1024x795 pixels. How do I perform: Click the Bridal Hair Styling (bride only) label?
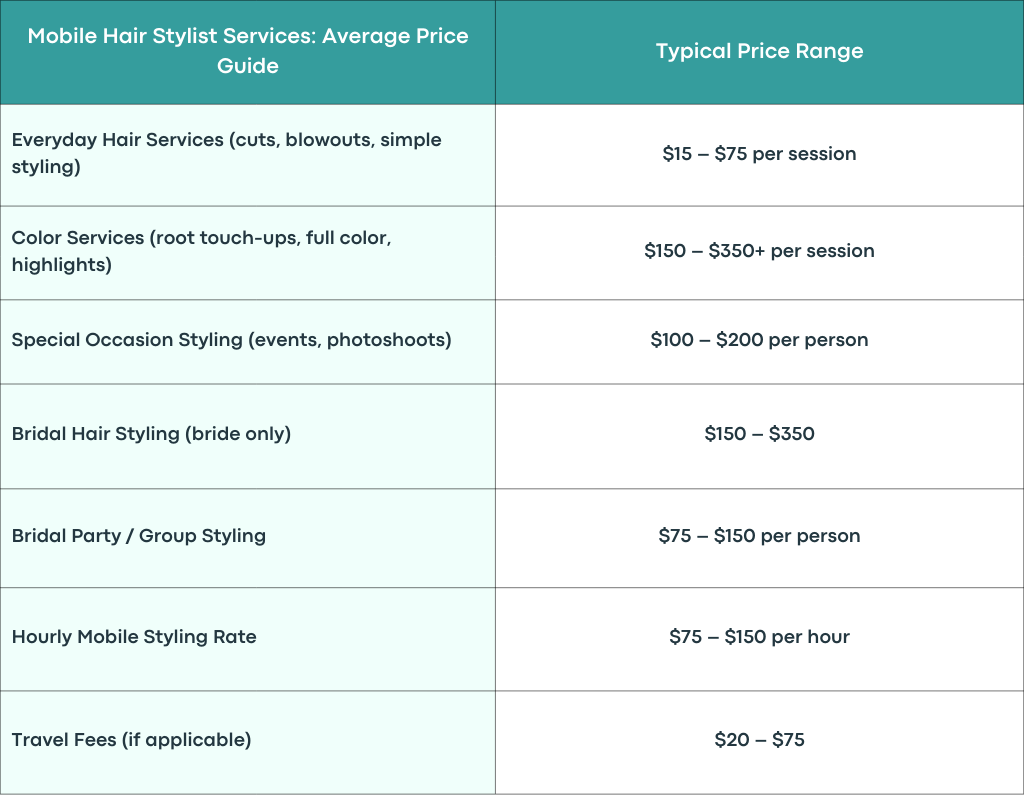pyautogui.click(x=152, y=434)
